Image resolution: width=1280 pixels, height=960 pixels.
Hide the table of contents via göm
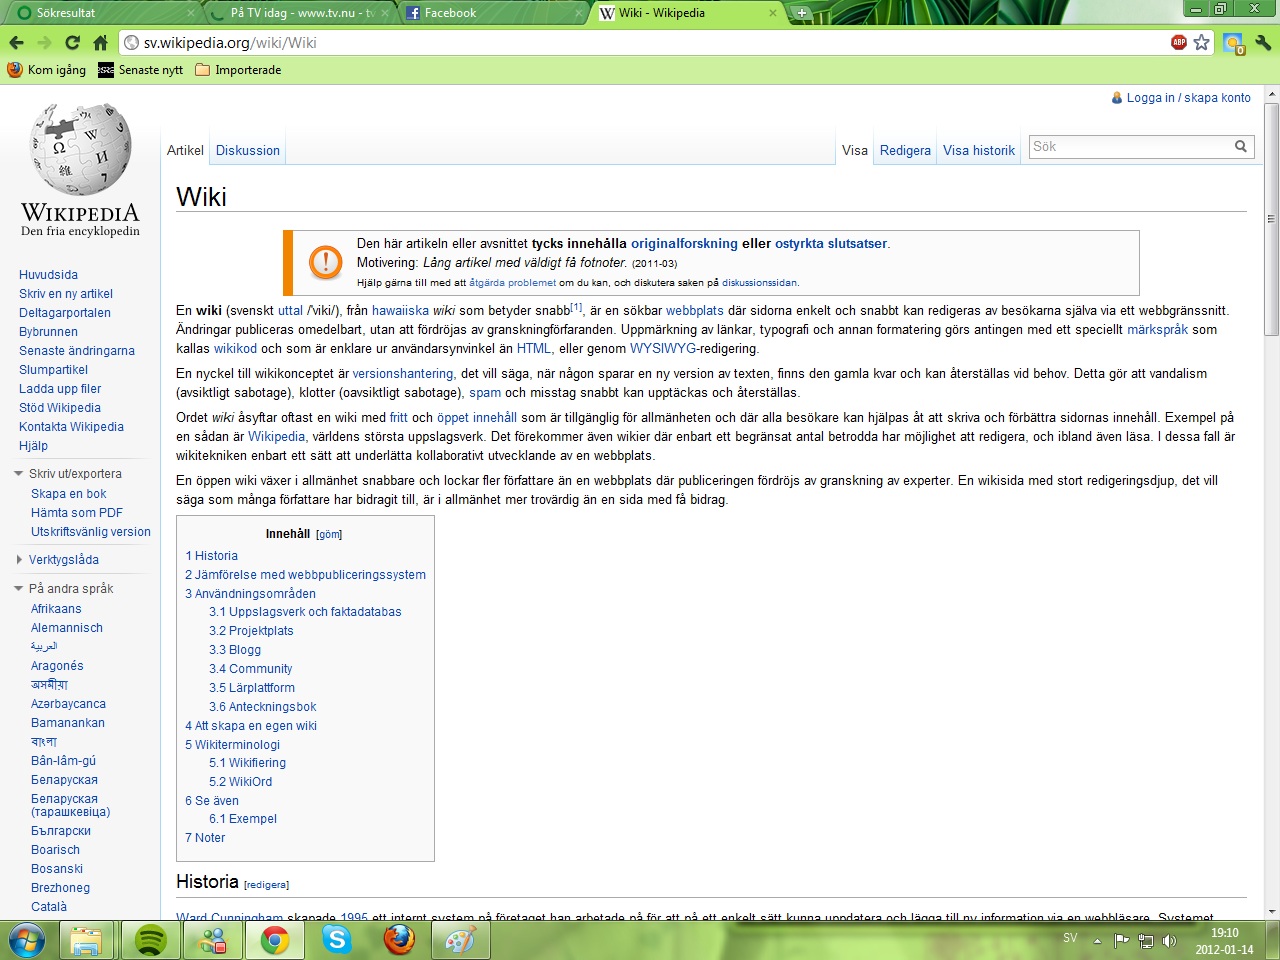(329, 535)
